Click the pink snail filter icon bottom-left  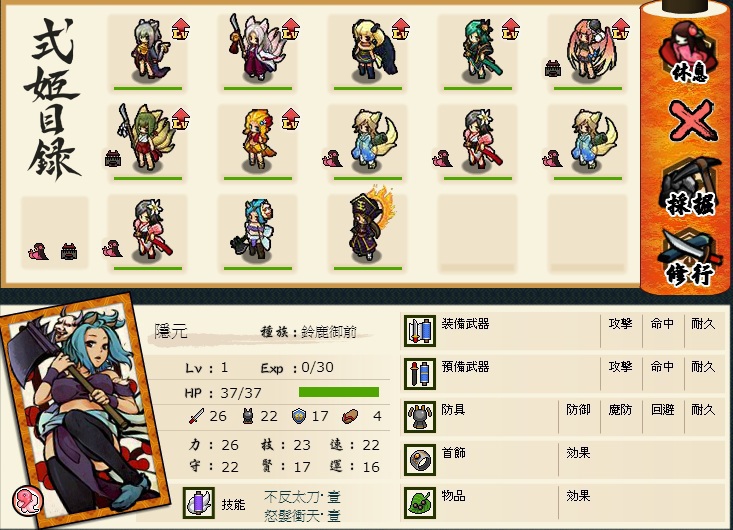pos(38,251)
